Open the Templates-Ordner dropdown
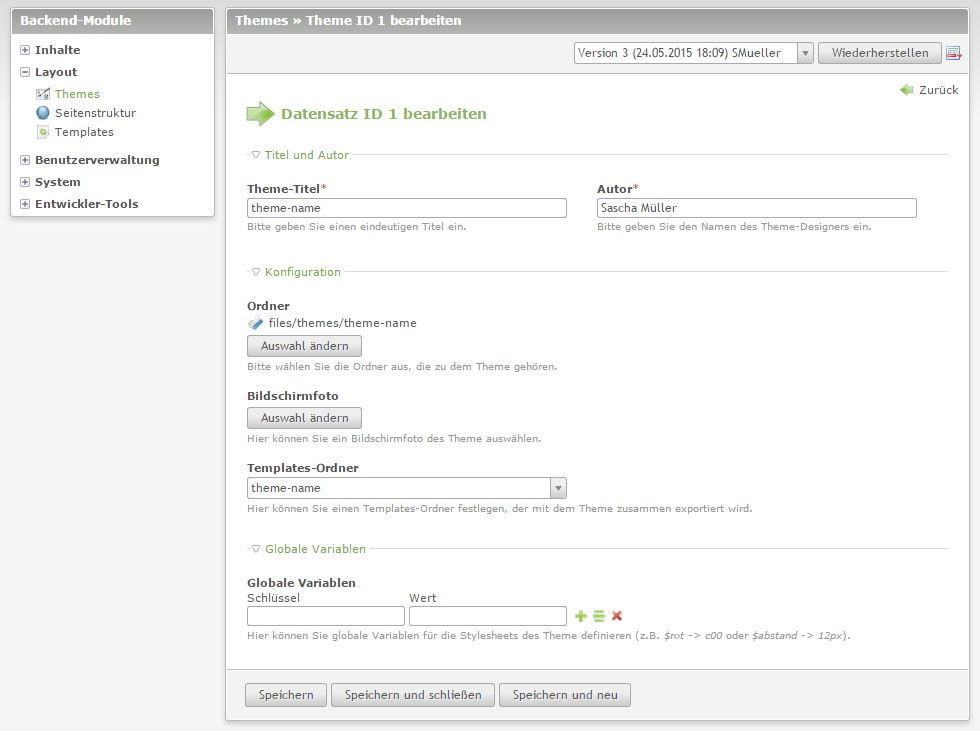Viewport: 980px width, 731px height. (406, 488)
